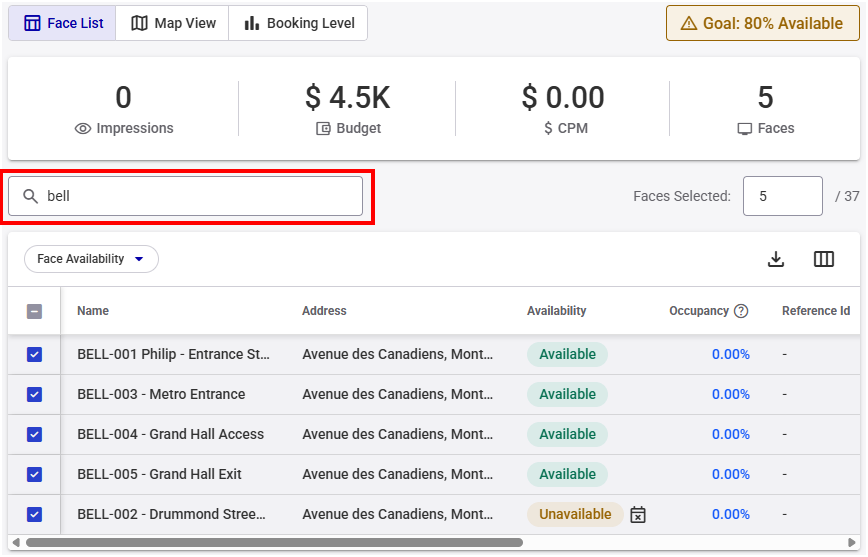Open the column settings icon
Screen dimensions: 868x557
click(824, 259)
